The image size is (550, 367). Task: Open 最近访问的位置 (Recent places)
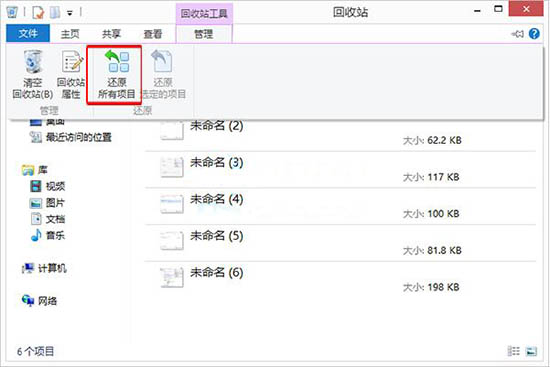click(71, 137)
